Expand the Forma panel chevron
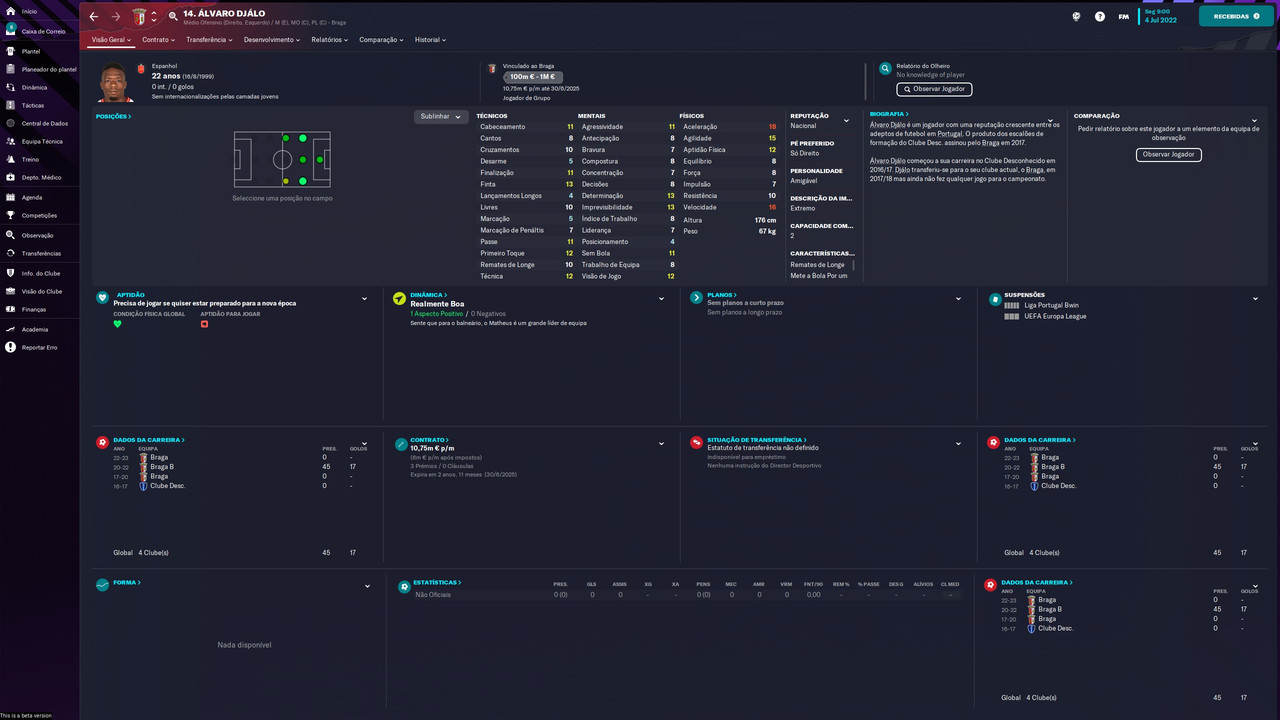Viewport: 1280px width, 720px height. tap(367, 586)
